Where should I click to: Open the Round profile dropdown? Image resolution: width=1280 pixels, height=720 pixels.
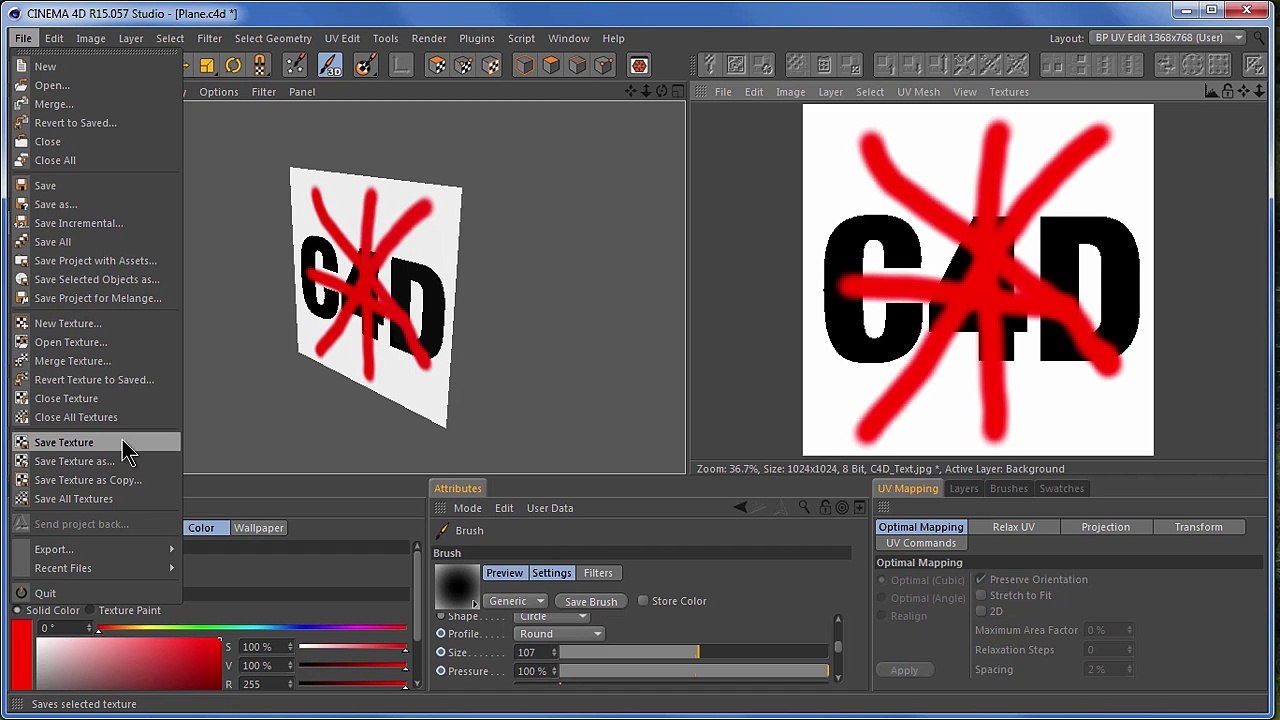tap(560, 634)
